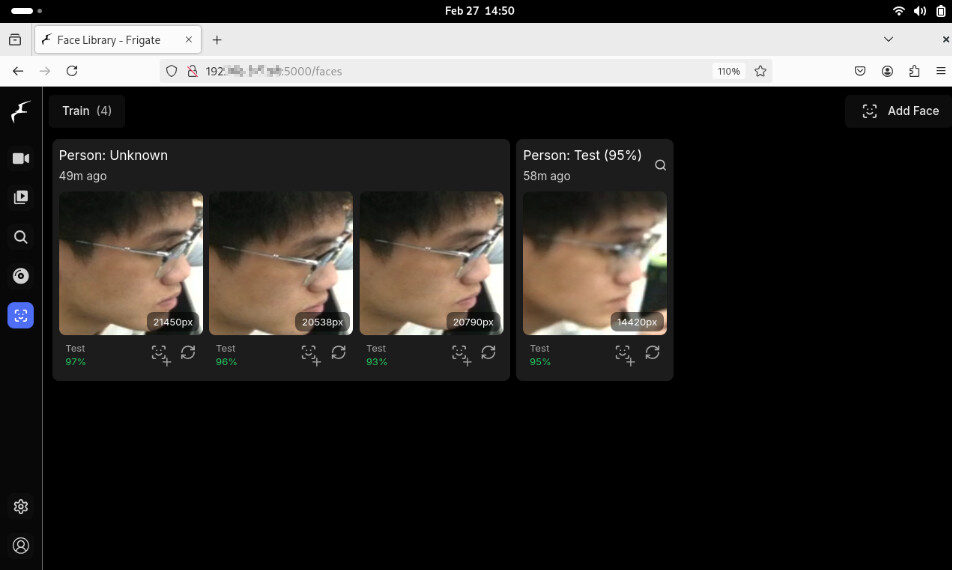Select the Face Library - Frigate tab

pos(108,40)
